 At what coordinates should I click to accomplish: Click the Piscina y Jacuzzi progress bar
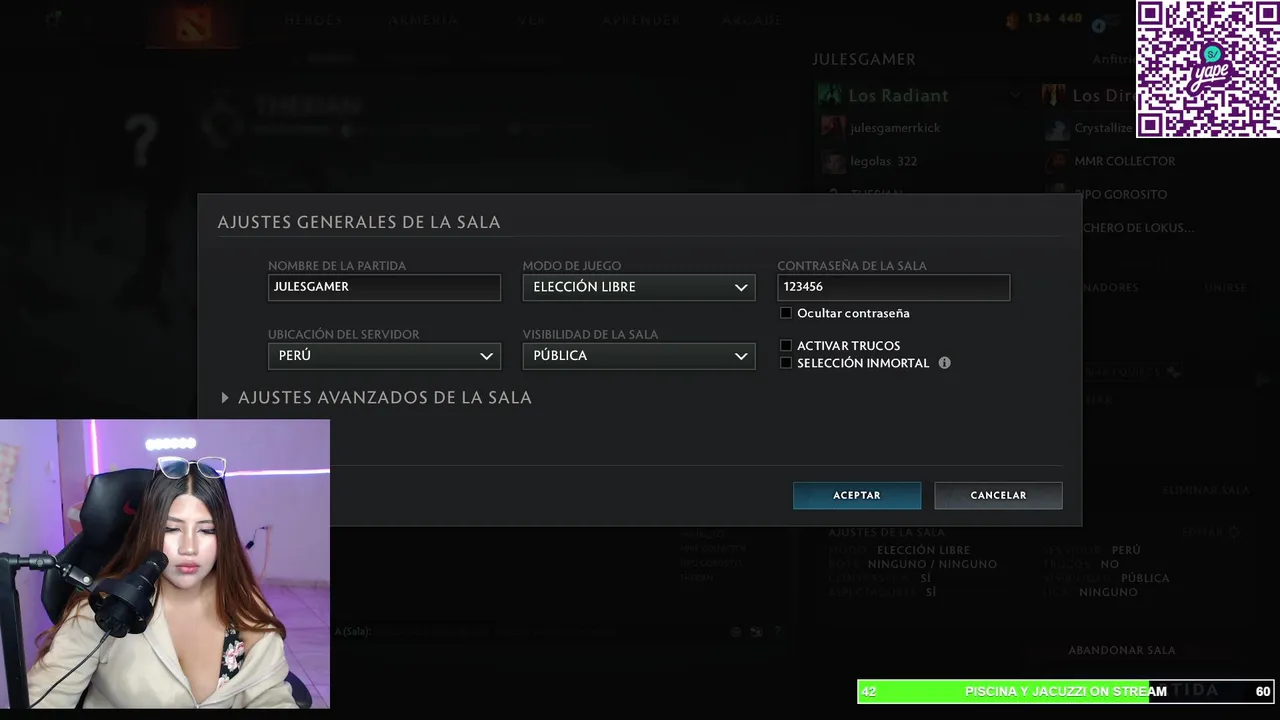click(x=1066, y=691)
